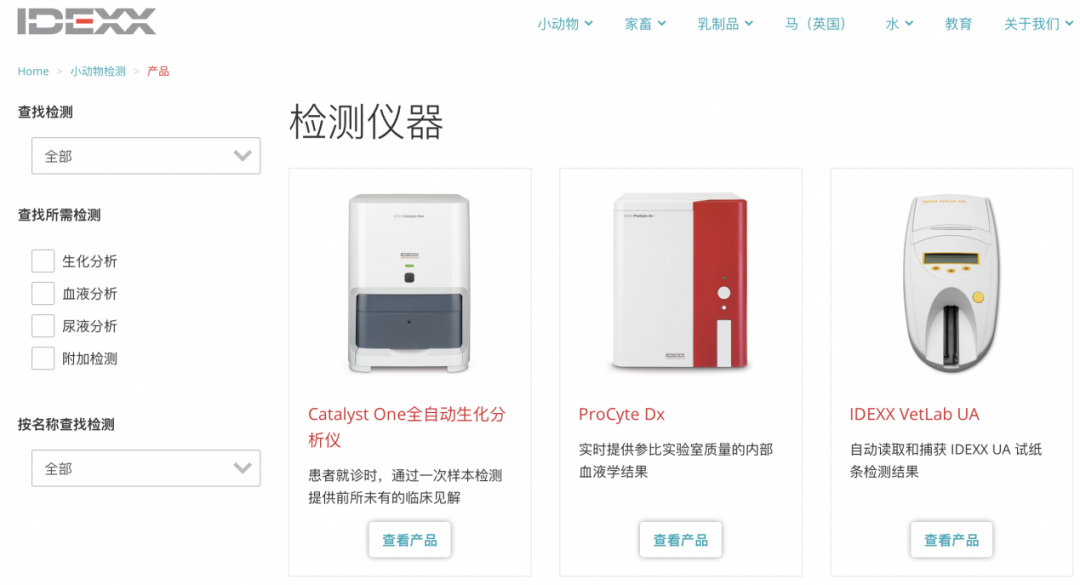The image size is (1080, 585).
Task: Enable the 附加检测 filter checkbox
Action: tap(43, 358)
